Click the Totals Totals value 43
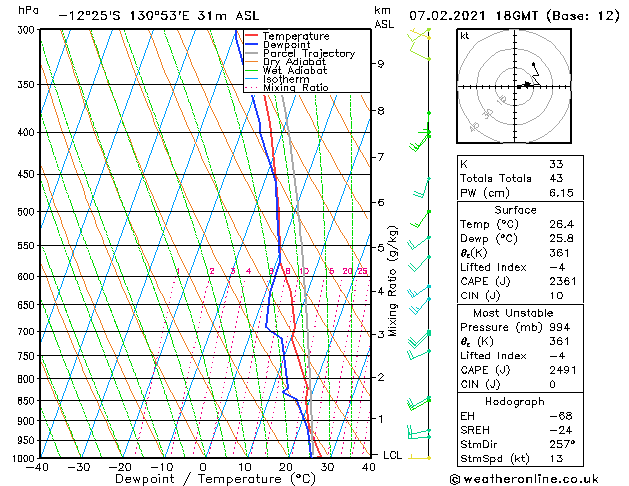Screen dimensions: 629x486 tap(556, 178)
